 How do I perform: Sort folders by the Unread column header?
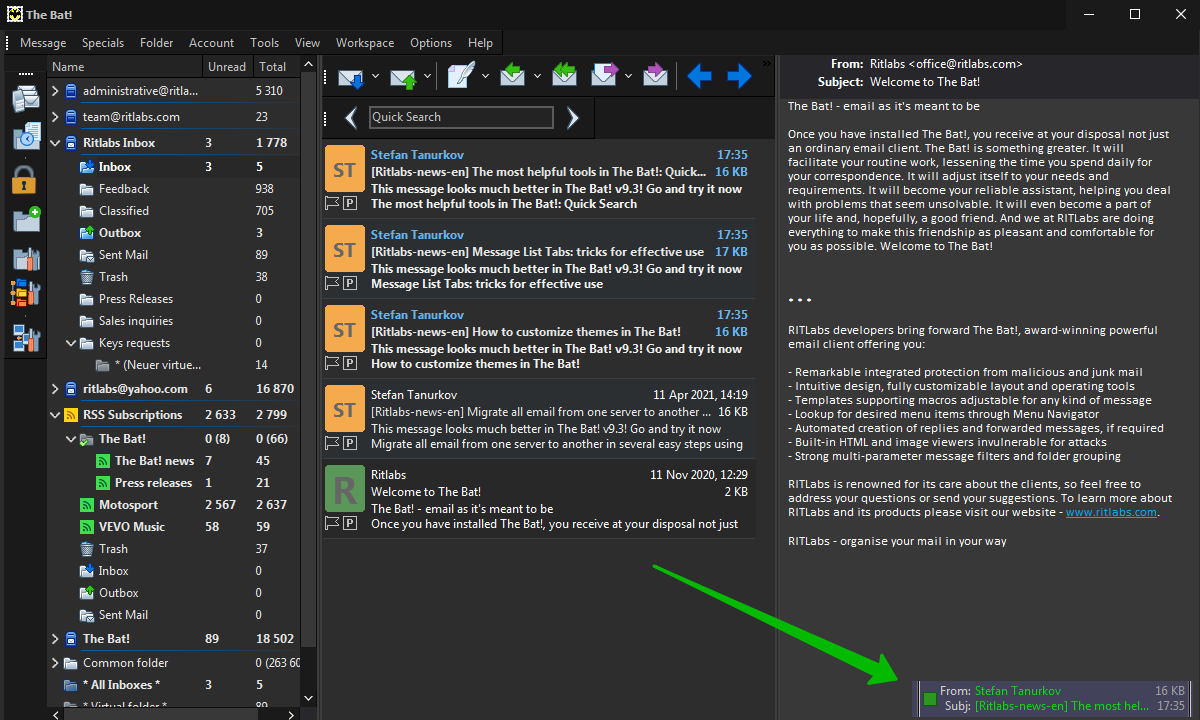coord(226,67)
